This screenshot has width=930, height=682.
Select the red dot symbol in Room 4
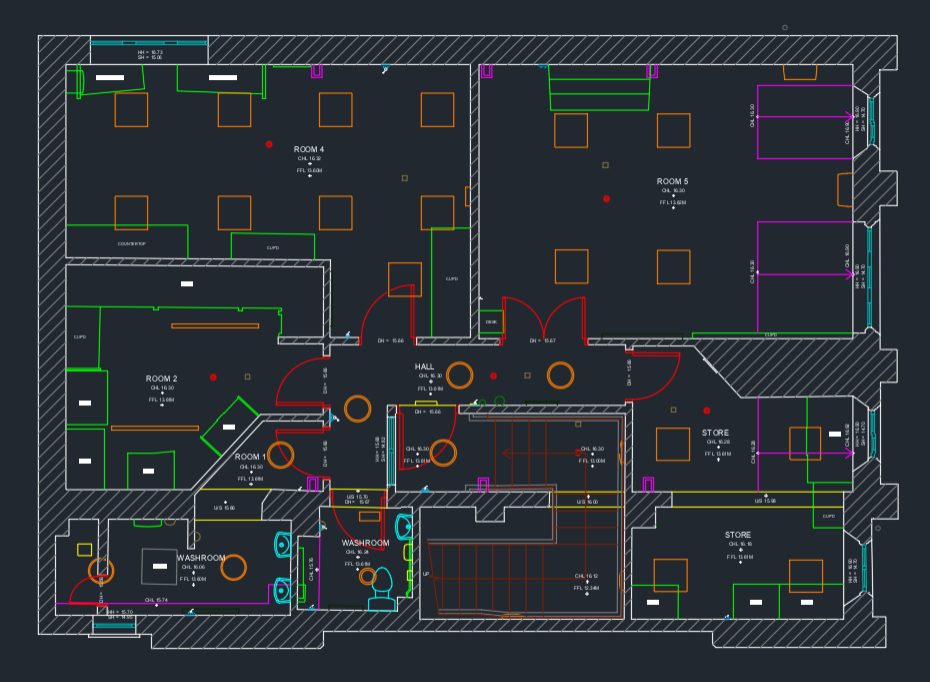(269, 145)
